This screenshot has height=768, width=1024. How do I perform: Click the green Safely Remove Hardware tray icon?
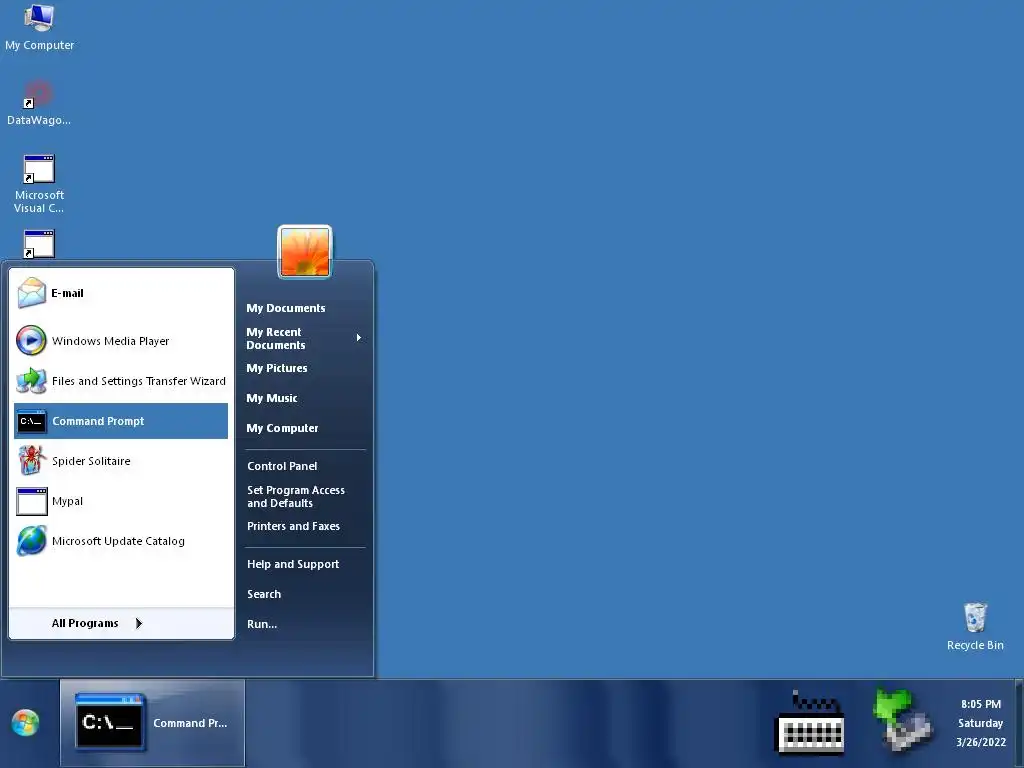pos(903,720)
